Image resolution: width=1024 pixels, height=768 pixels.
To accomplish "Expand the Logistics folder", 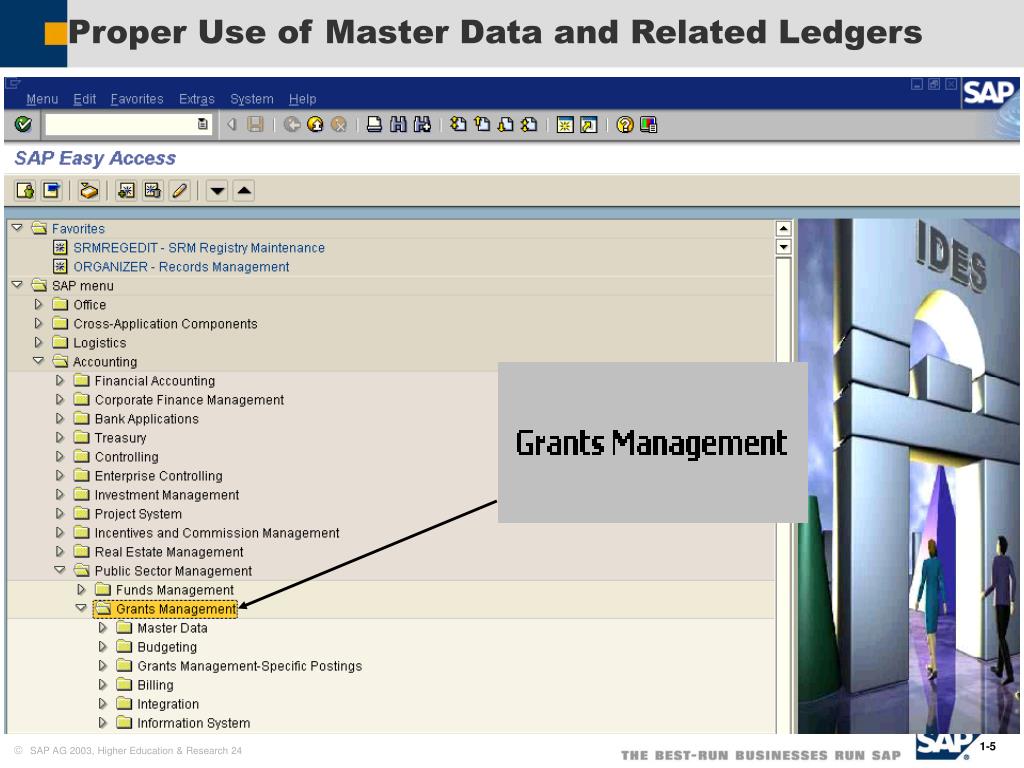I will pyautogui.click(x=38, y=342).
